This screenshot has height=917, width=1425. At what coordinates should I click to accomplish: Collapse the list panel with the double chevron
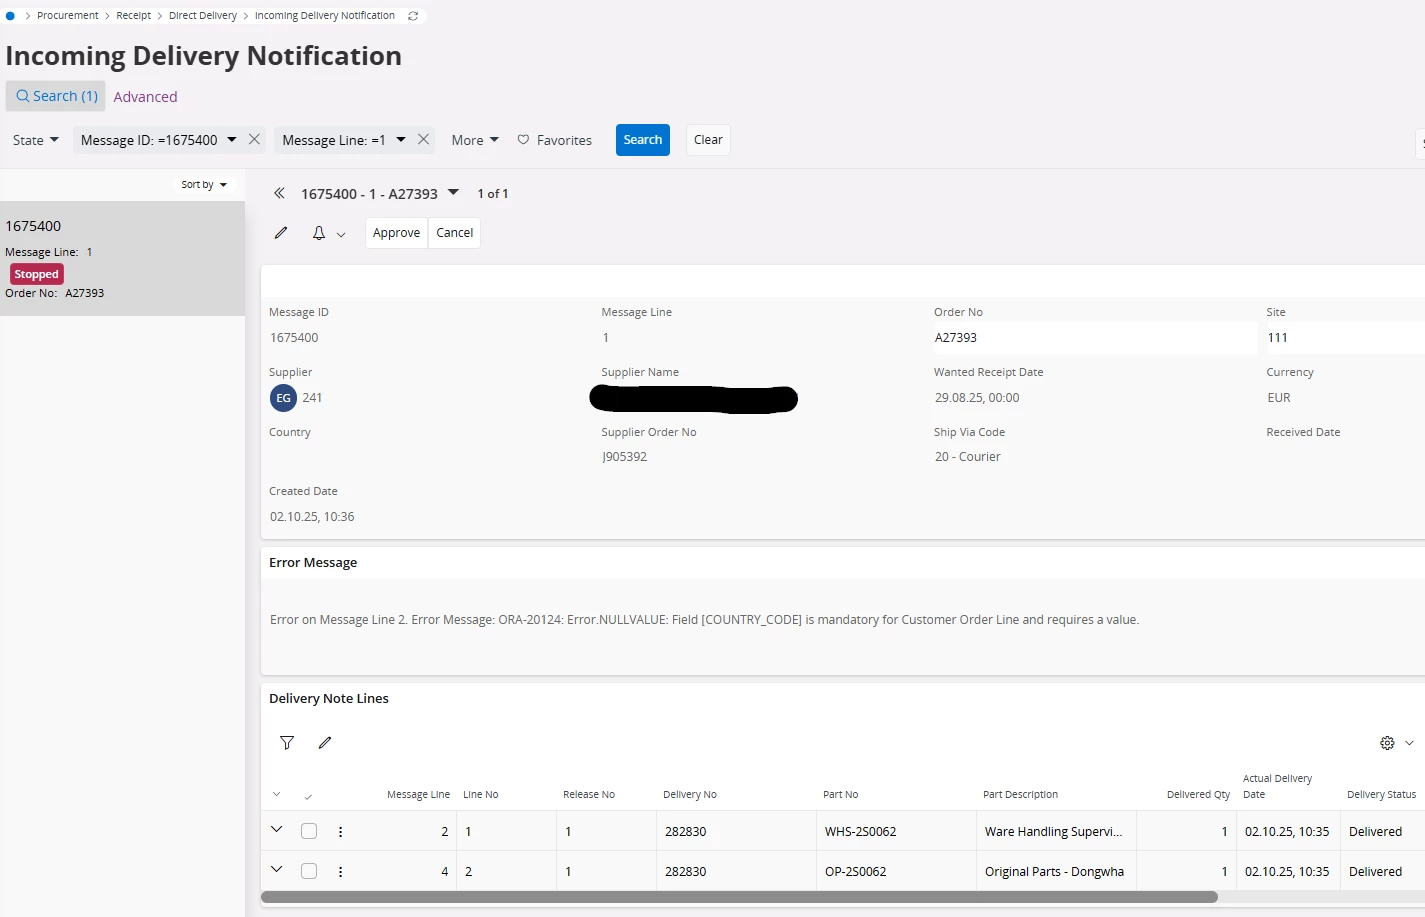coord(279,193)
